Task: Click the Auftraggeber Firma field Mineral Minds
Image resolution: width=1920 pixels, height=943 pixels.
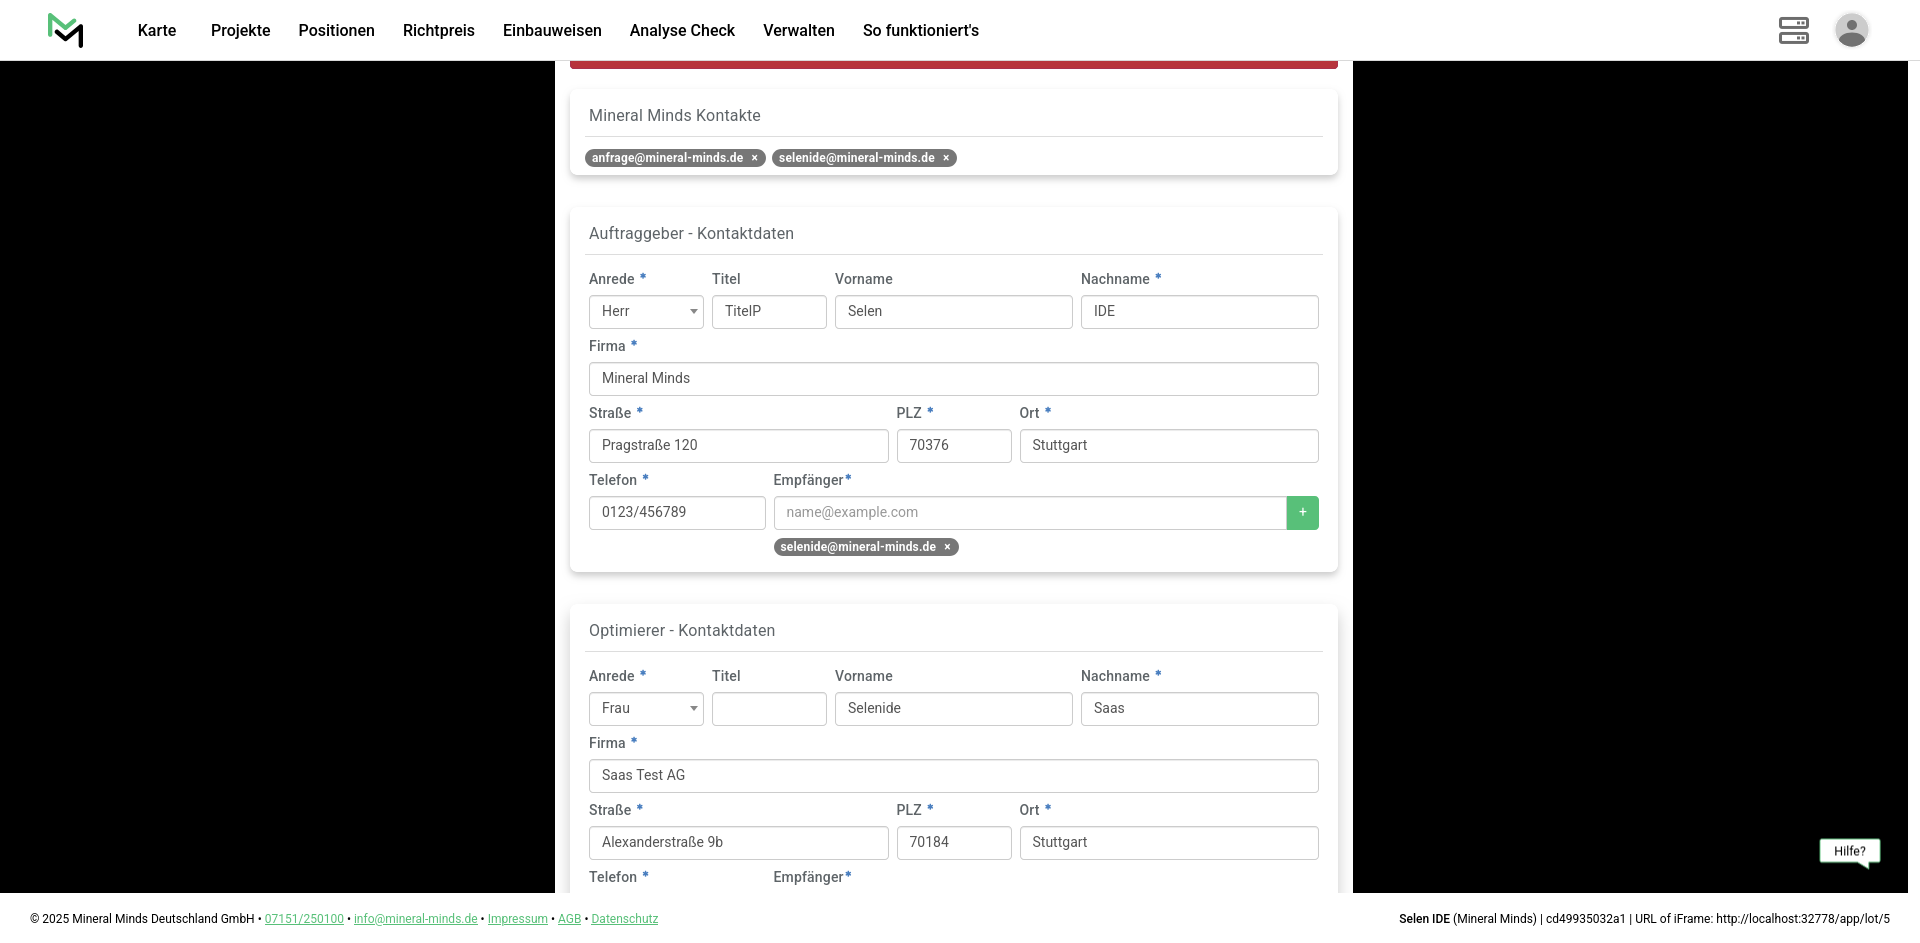Action: click(x=953, y=379)
